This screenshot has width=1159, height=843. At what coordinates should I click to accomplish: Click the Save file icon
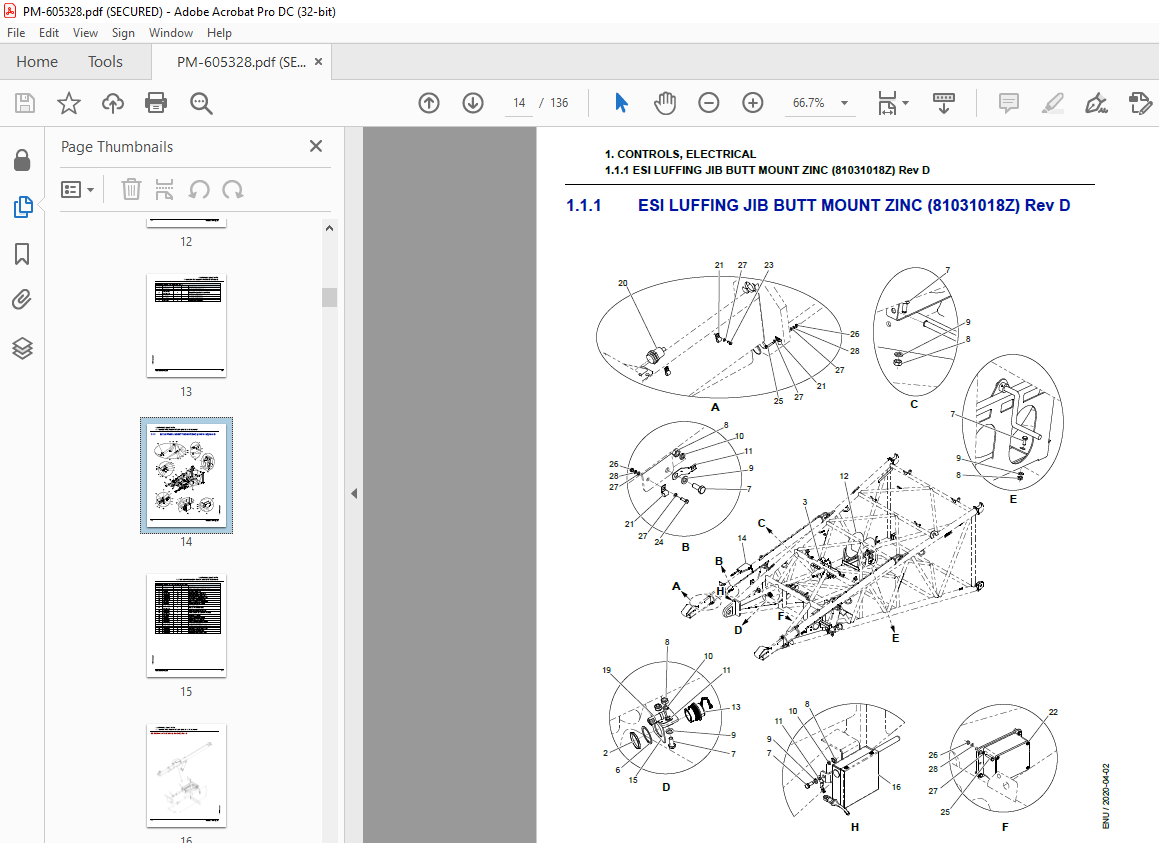25,103
